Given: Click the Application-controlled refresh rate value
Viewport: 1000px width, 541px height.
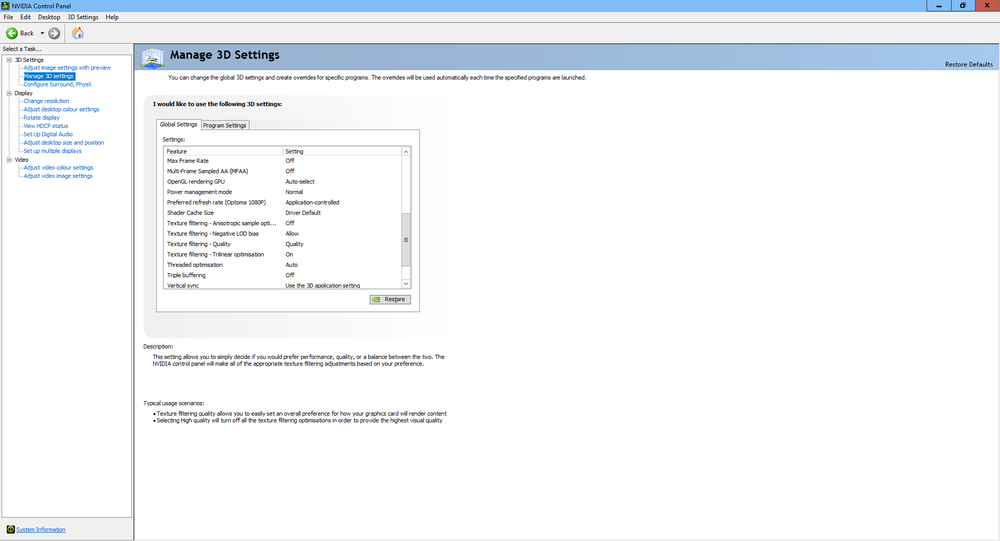Looking at the screenshot, I should (312, 202).
